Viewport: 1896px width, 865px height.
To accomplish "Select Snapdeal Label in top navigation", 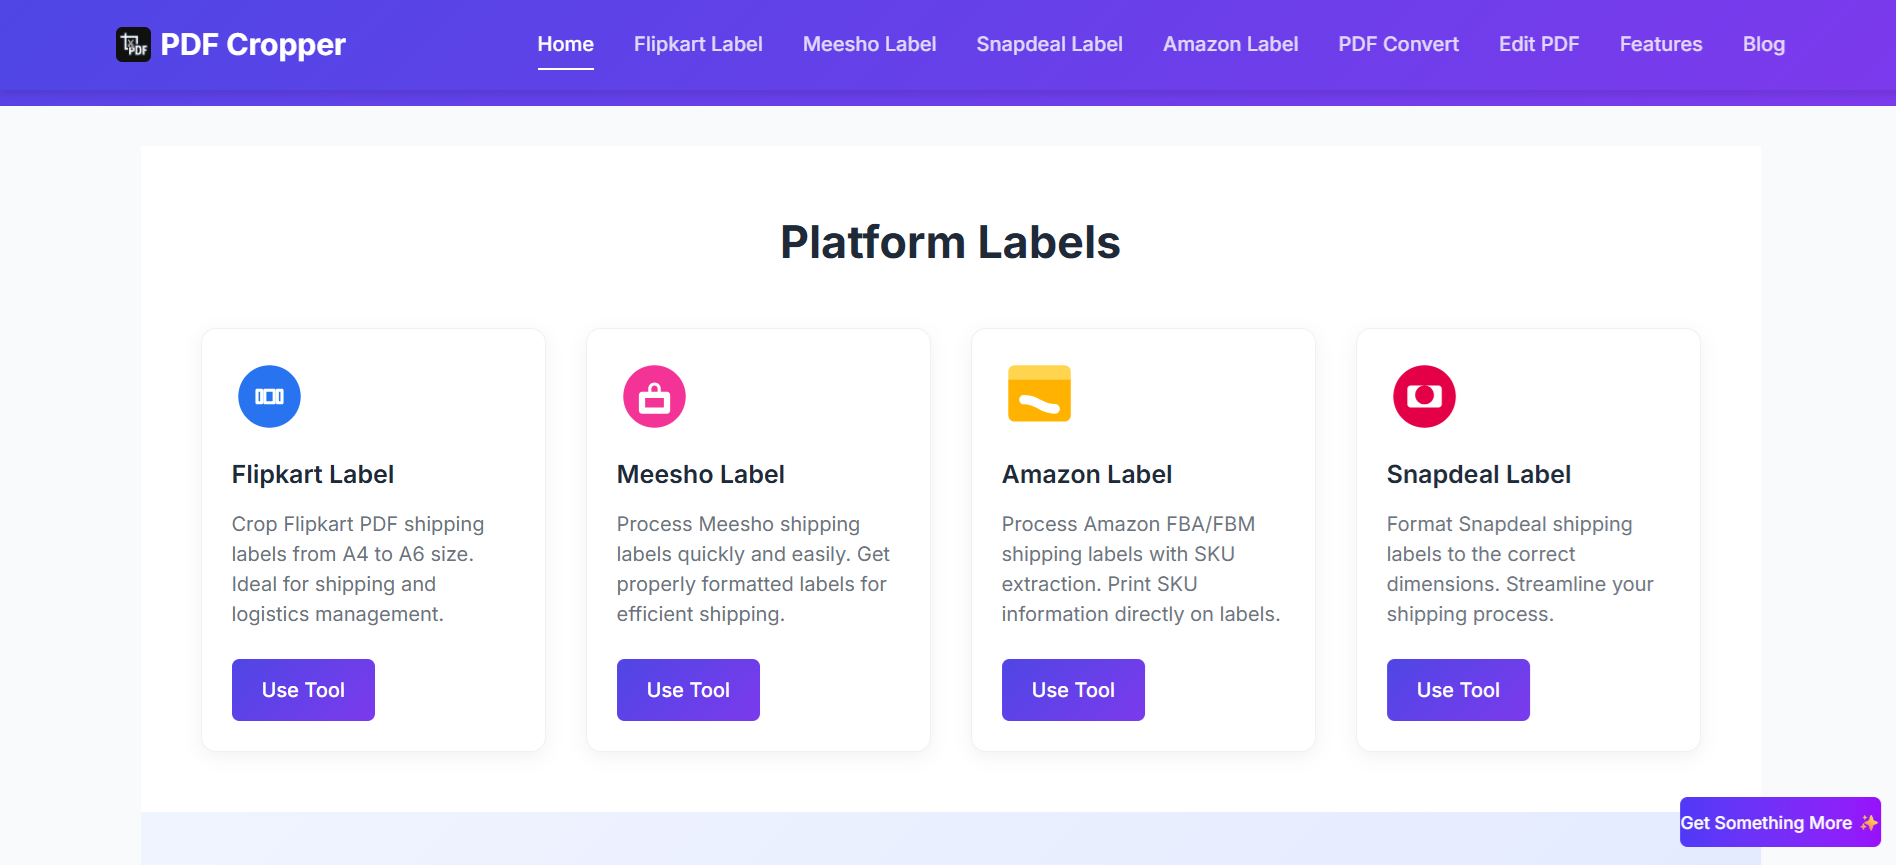I will pos(1050,44).
